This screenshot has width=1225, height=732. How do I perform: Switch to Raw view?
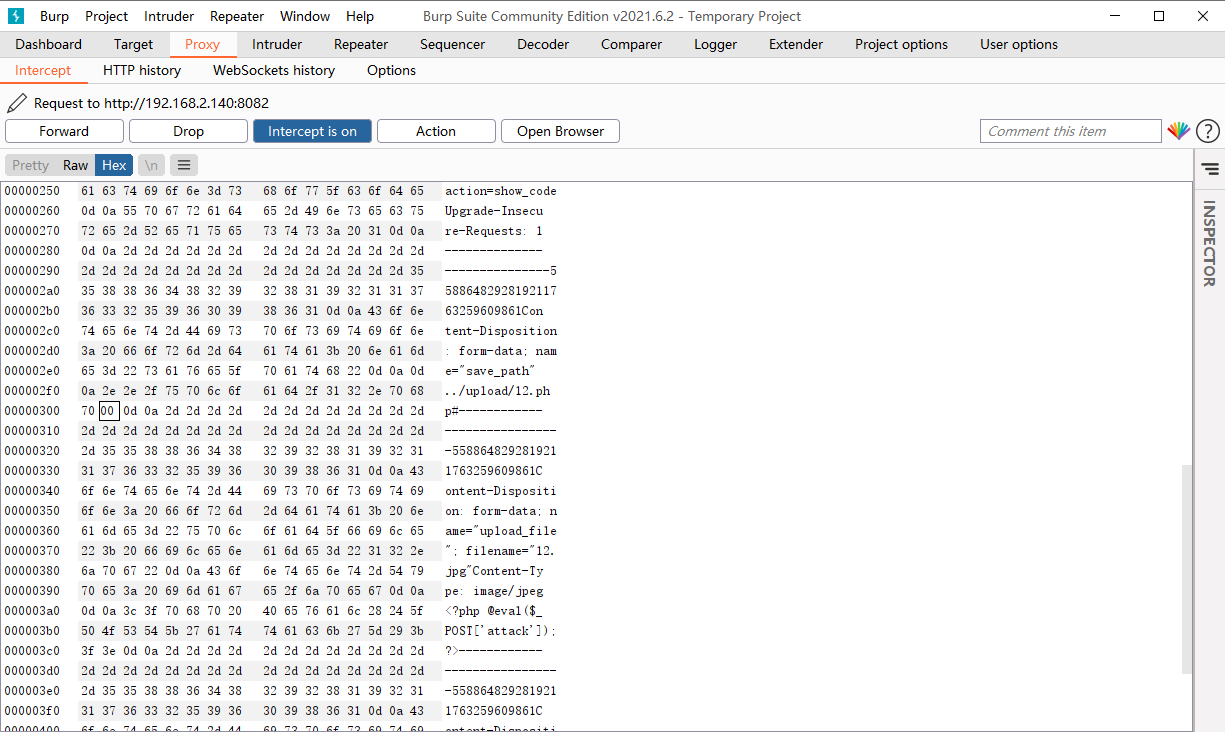point(76,165)
